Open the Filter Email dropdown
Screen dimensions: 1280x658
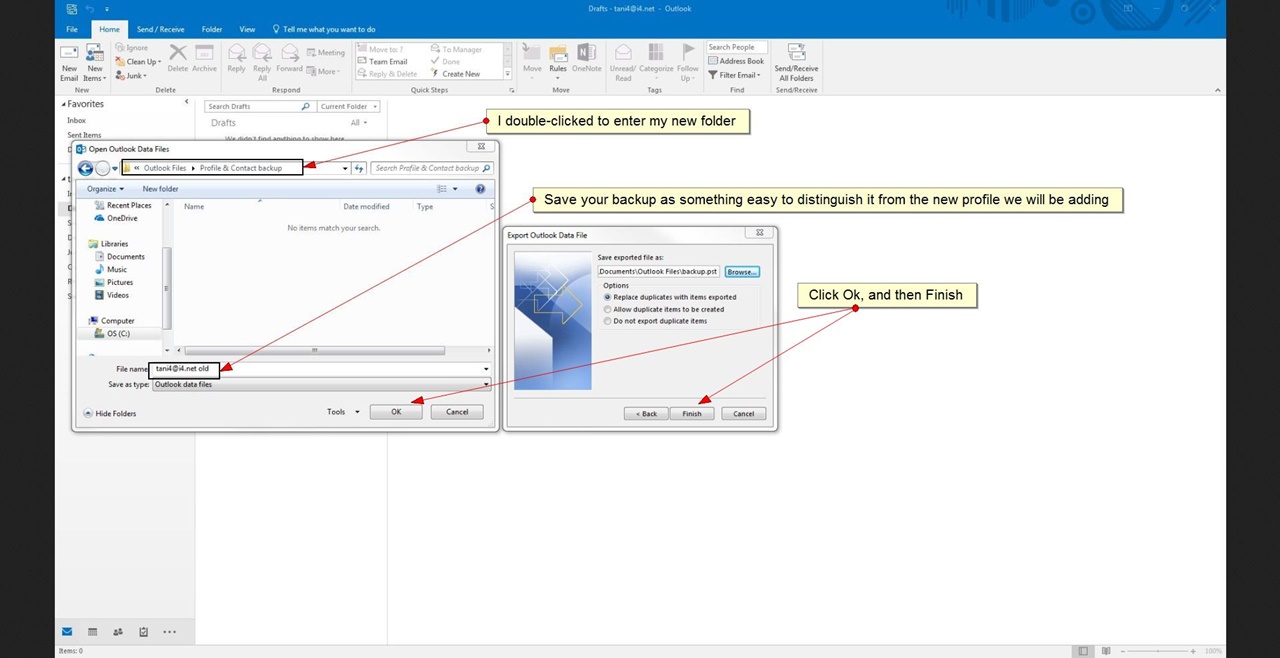pyautogui.click(x=735, y=75)
